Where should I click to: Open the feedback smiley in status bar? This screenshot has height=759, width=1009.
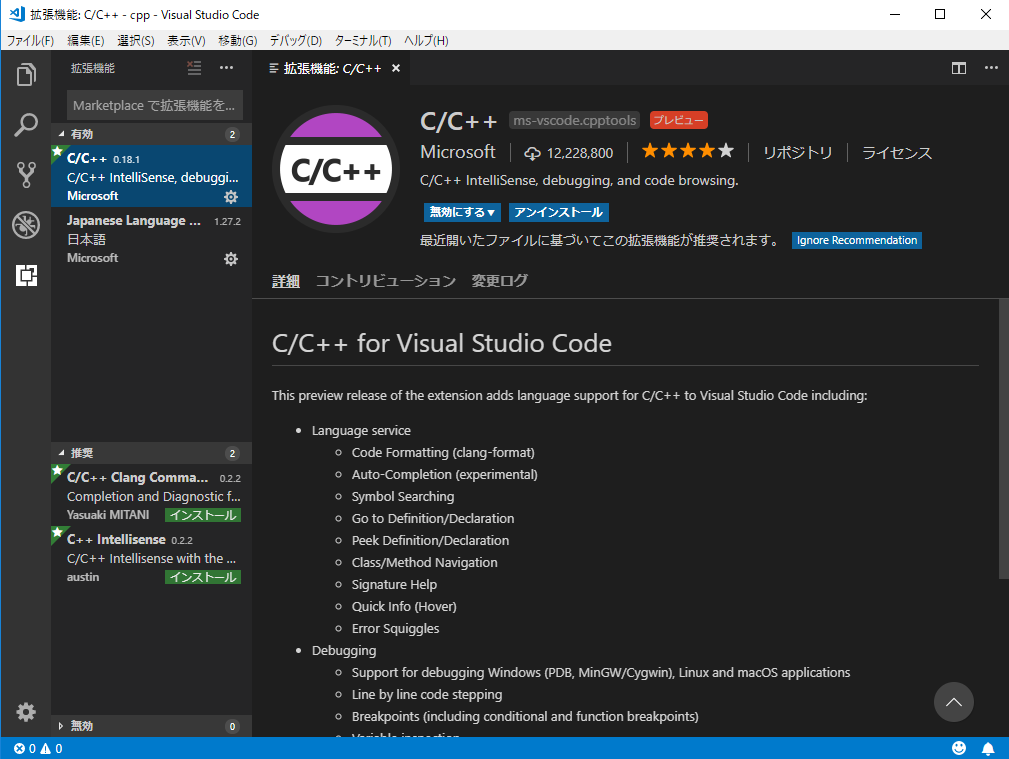959,748
